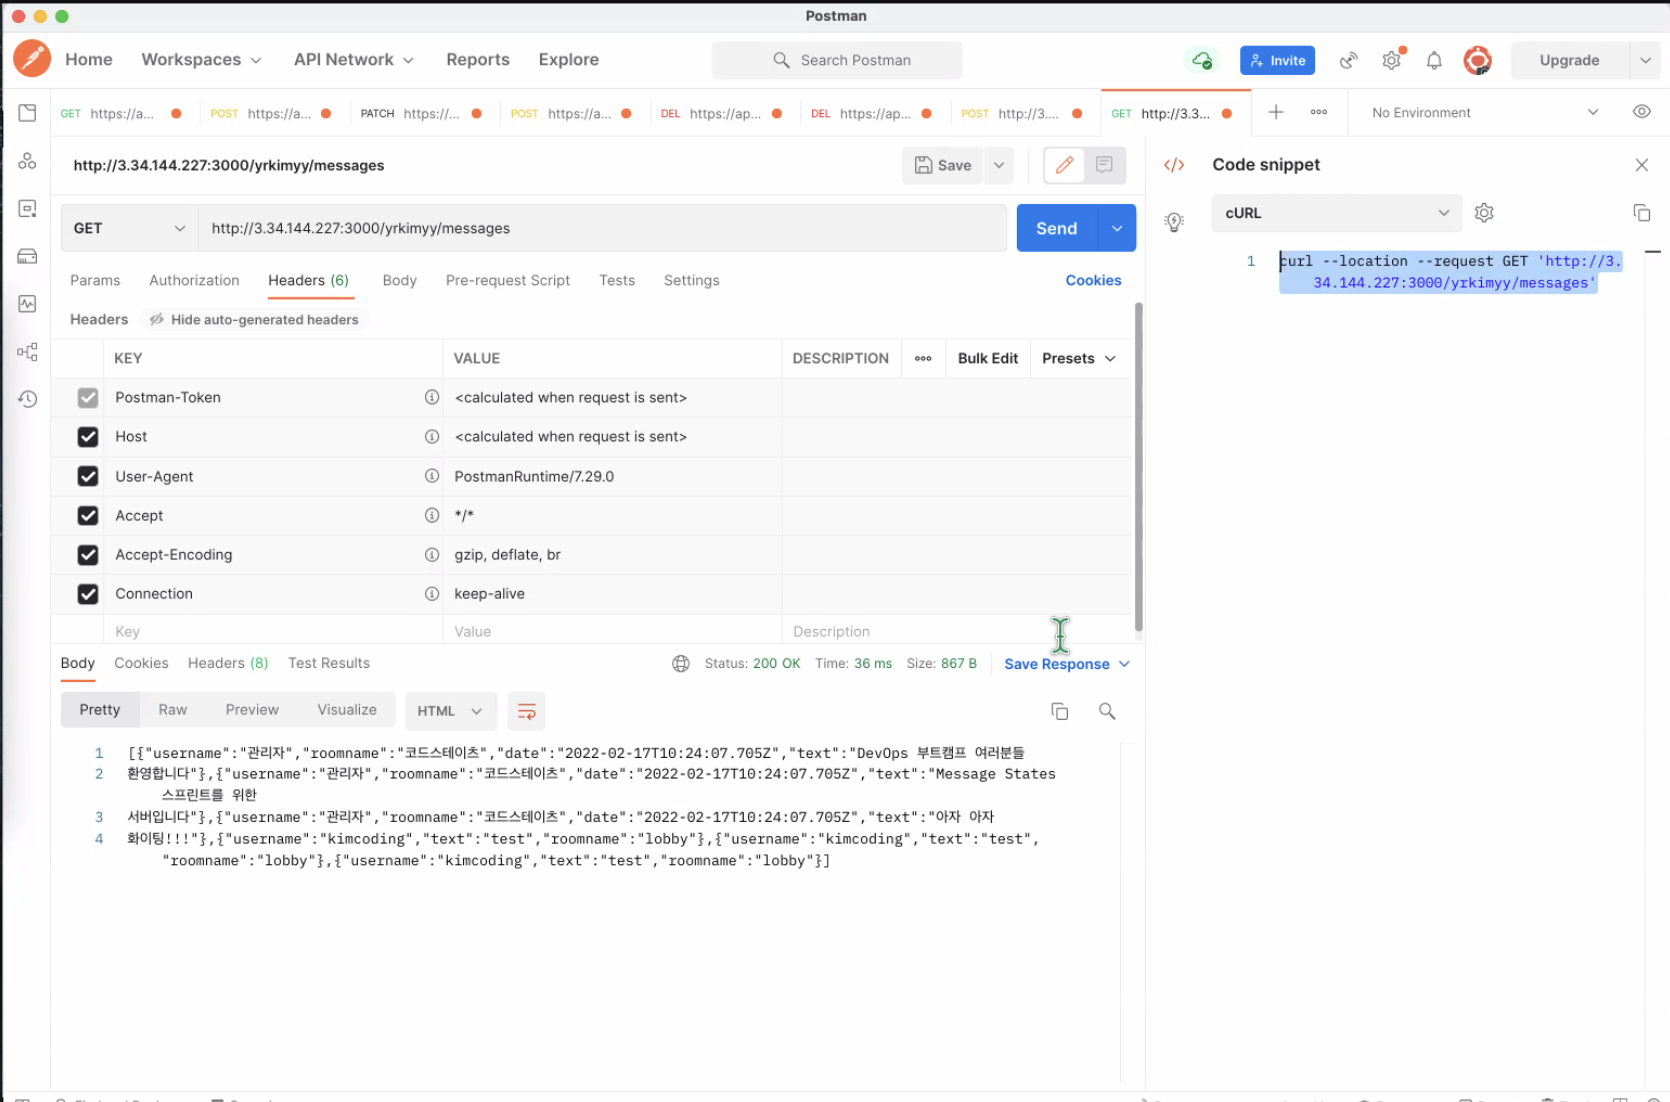Click the Upgrade button
The height and width of the screenshot is (1102, 1670).
click(1569, 60)
